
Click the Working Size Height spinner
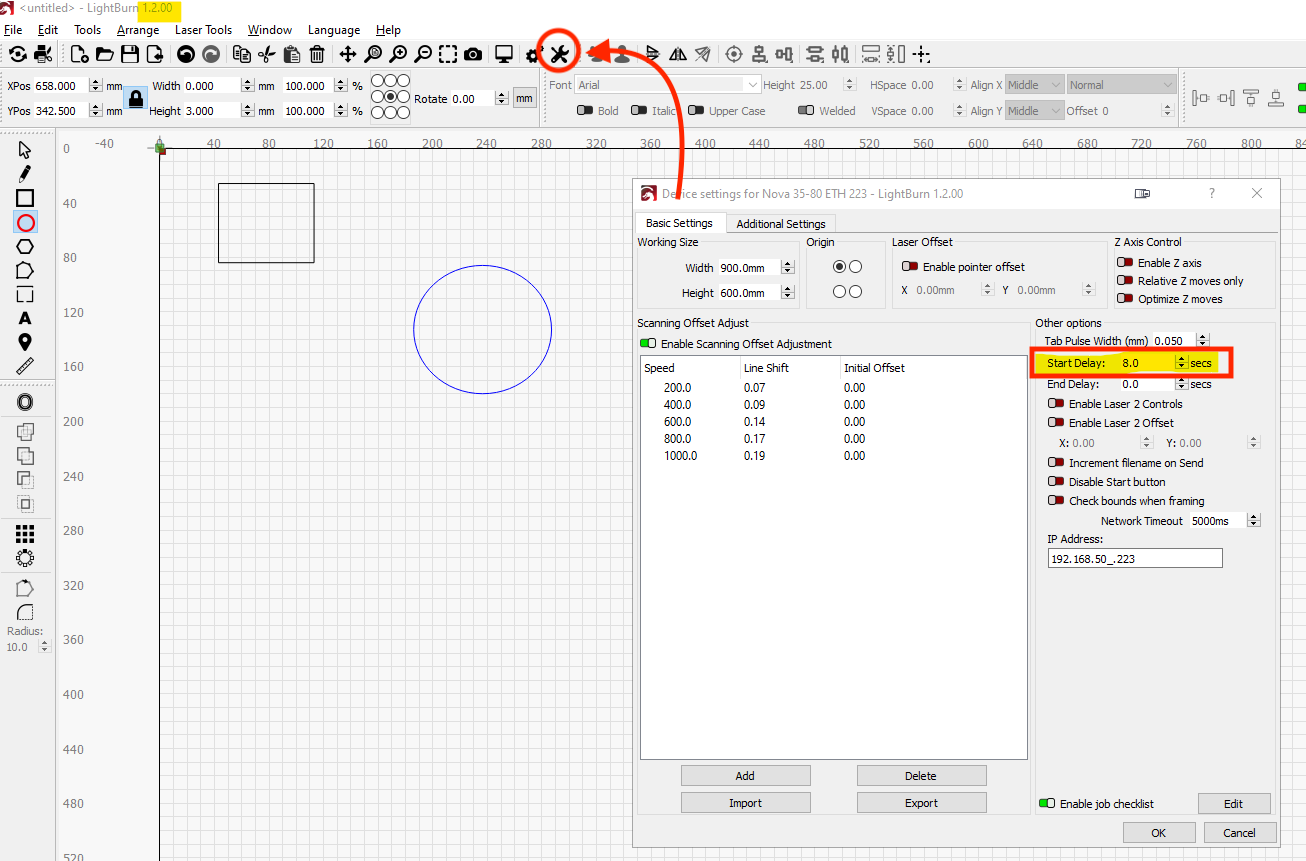pyautogui.click(x=788, y=293)
